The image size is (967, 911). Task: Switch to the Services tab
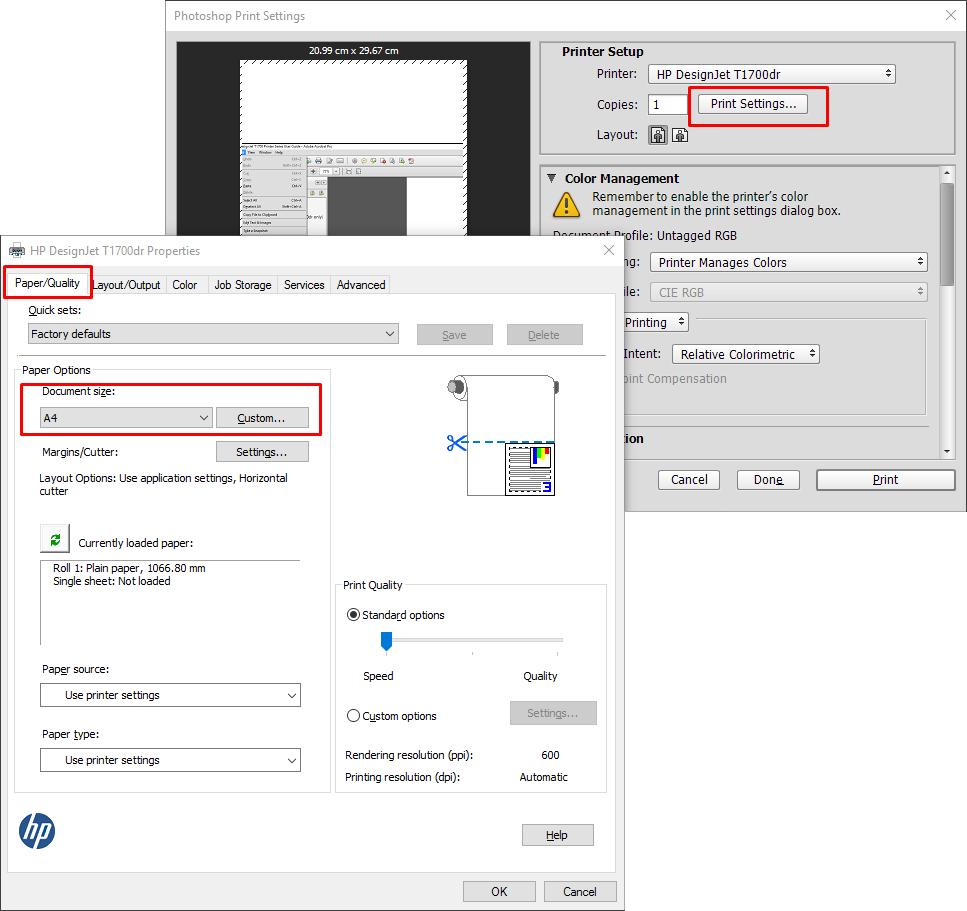pos(304,285)
